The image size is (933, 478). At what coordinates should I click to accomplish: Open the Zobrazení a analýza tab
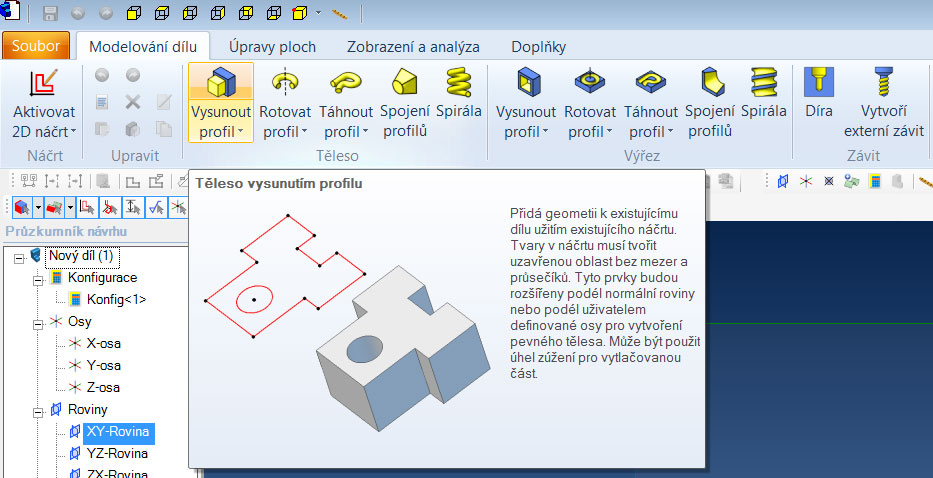pos(413,47)
